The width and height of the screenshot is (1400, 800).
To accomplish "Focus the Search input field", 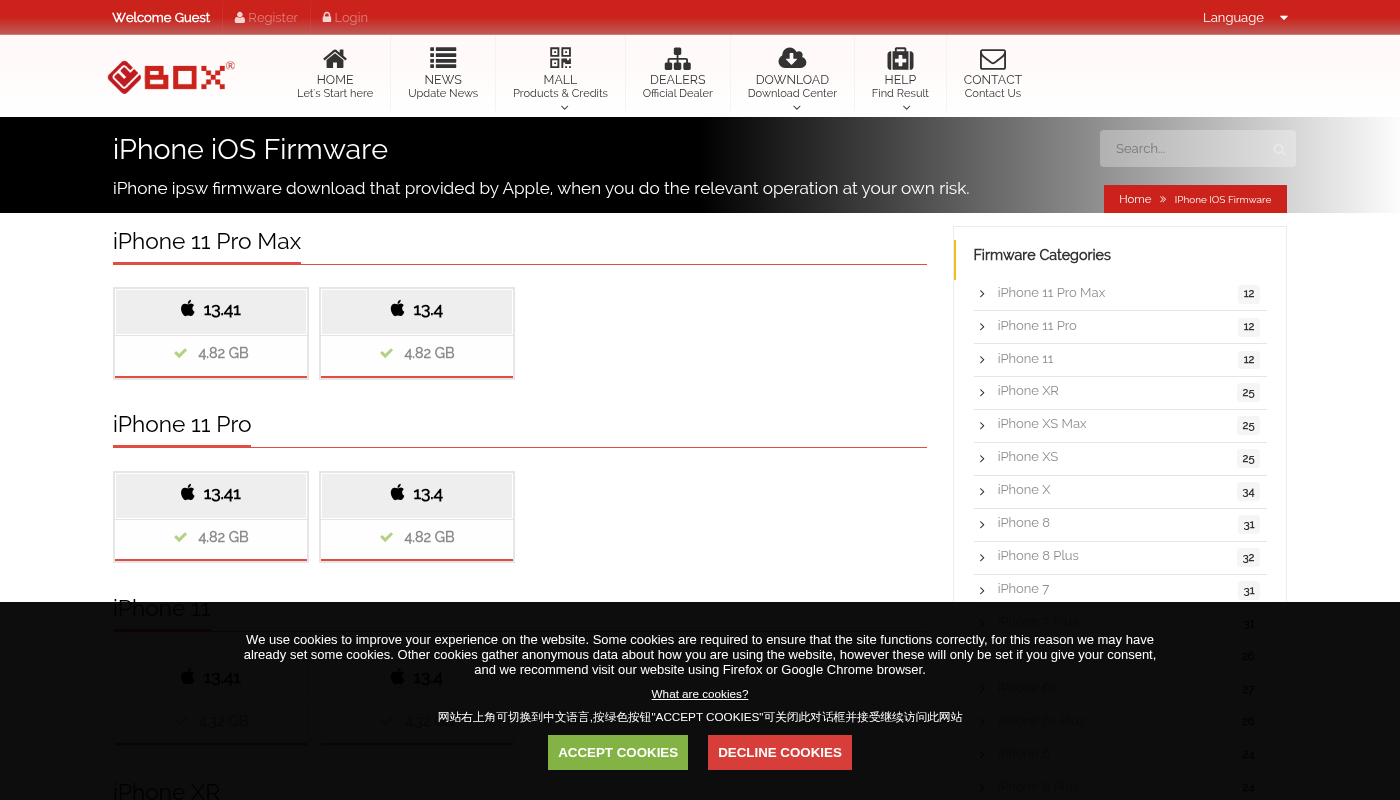I will click(x=1185, y=149).
